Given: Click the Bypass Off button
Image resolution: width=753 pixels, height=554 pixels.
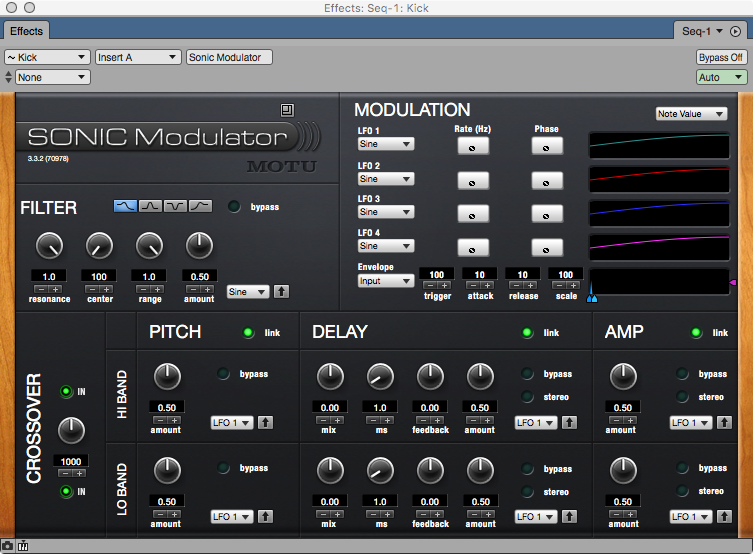Looking at the screenshot, I should (721, 57).
